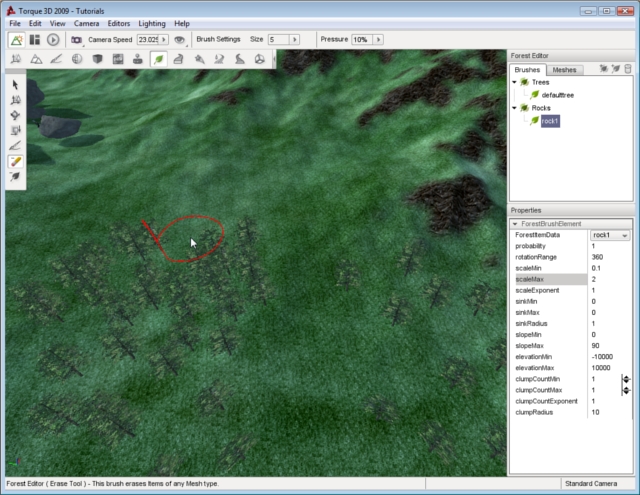640x495 pixels.
Task: Collapse the Rocks brush group
Action: pyautogui.click(x=514, y=108)
